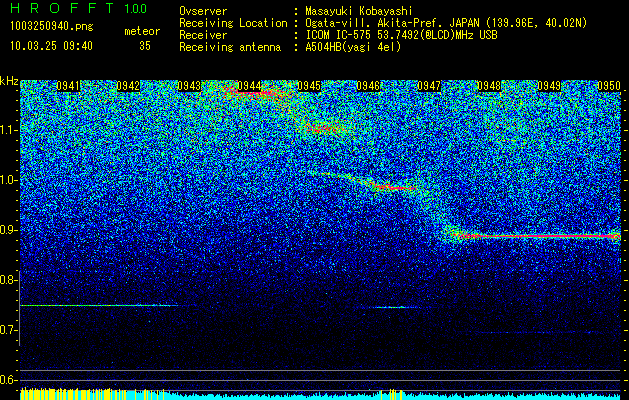Click the 1.1 kHz axis label
The image size is (629, 400).
(9, 130)
